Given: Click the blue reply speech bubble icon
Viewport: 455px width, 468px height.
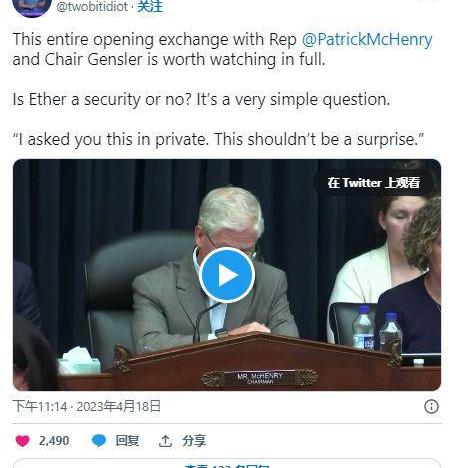Looking at the screenshot, I should click(99, 441).
